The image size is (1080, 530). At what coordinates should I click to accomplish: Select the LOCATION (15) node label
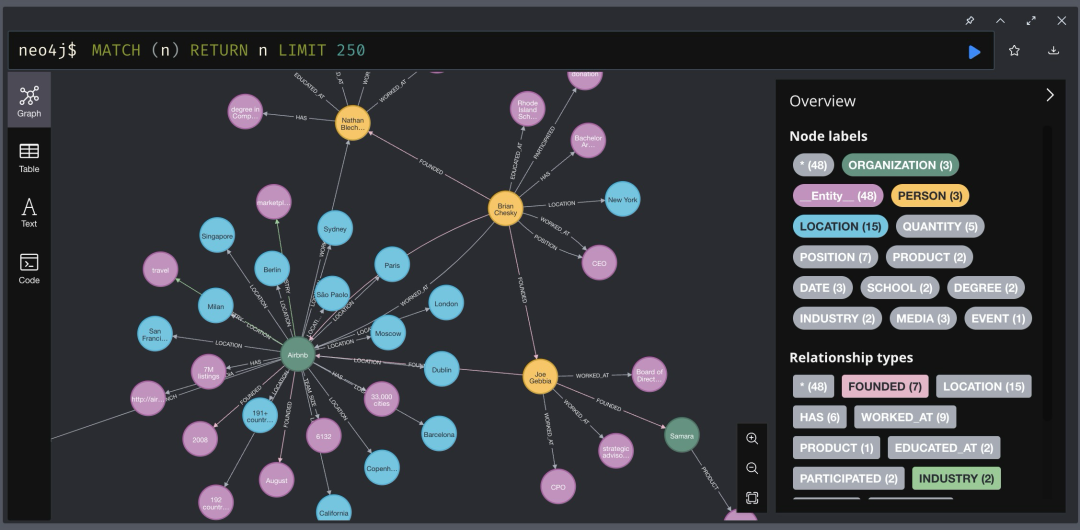click(x=840, y=226)
